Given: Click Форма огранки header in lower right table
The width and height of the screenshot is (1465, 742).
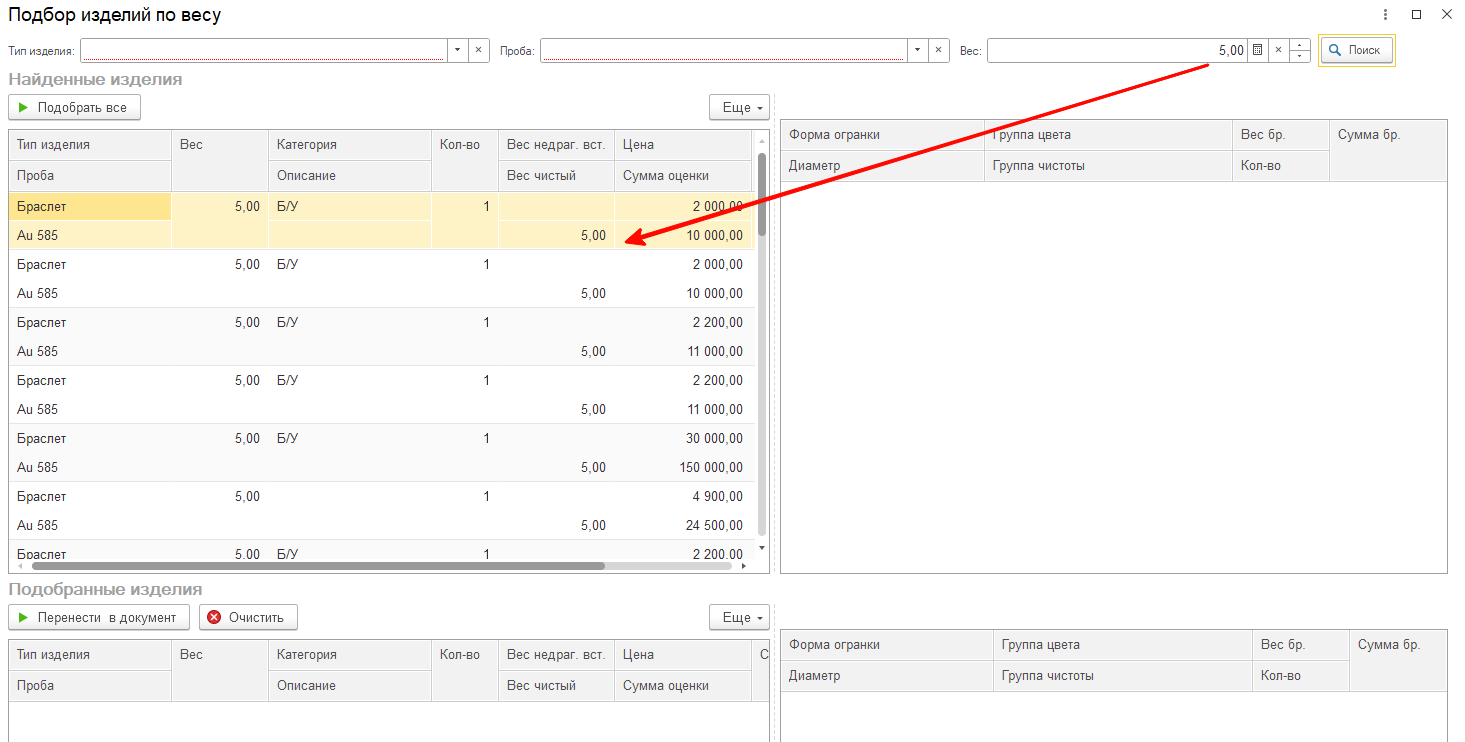Looking at the screenshot, I should (x=887, y=645).
